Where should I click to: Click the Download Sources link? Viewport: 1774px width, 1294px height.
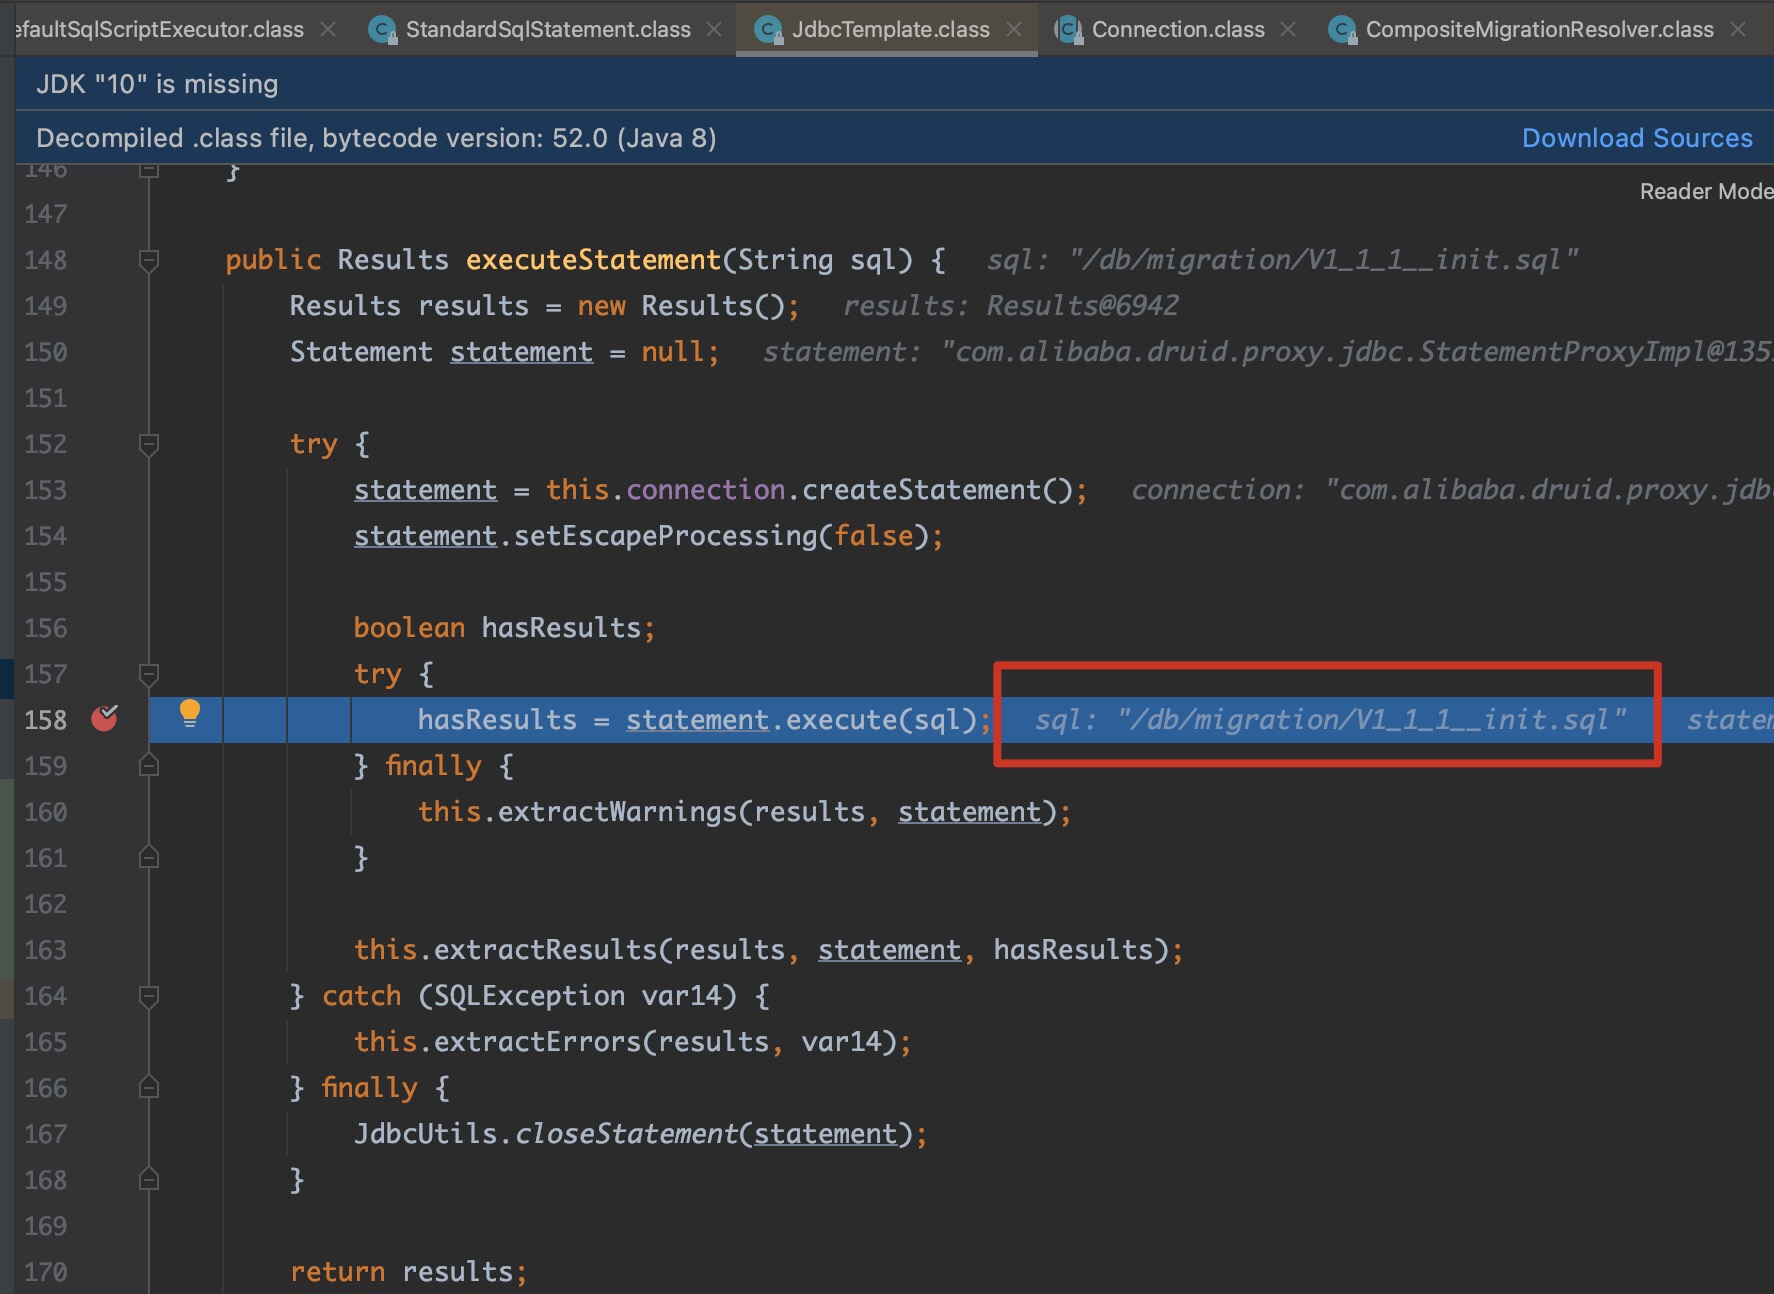click(x=1636, y=138)
